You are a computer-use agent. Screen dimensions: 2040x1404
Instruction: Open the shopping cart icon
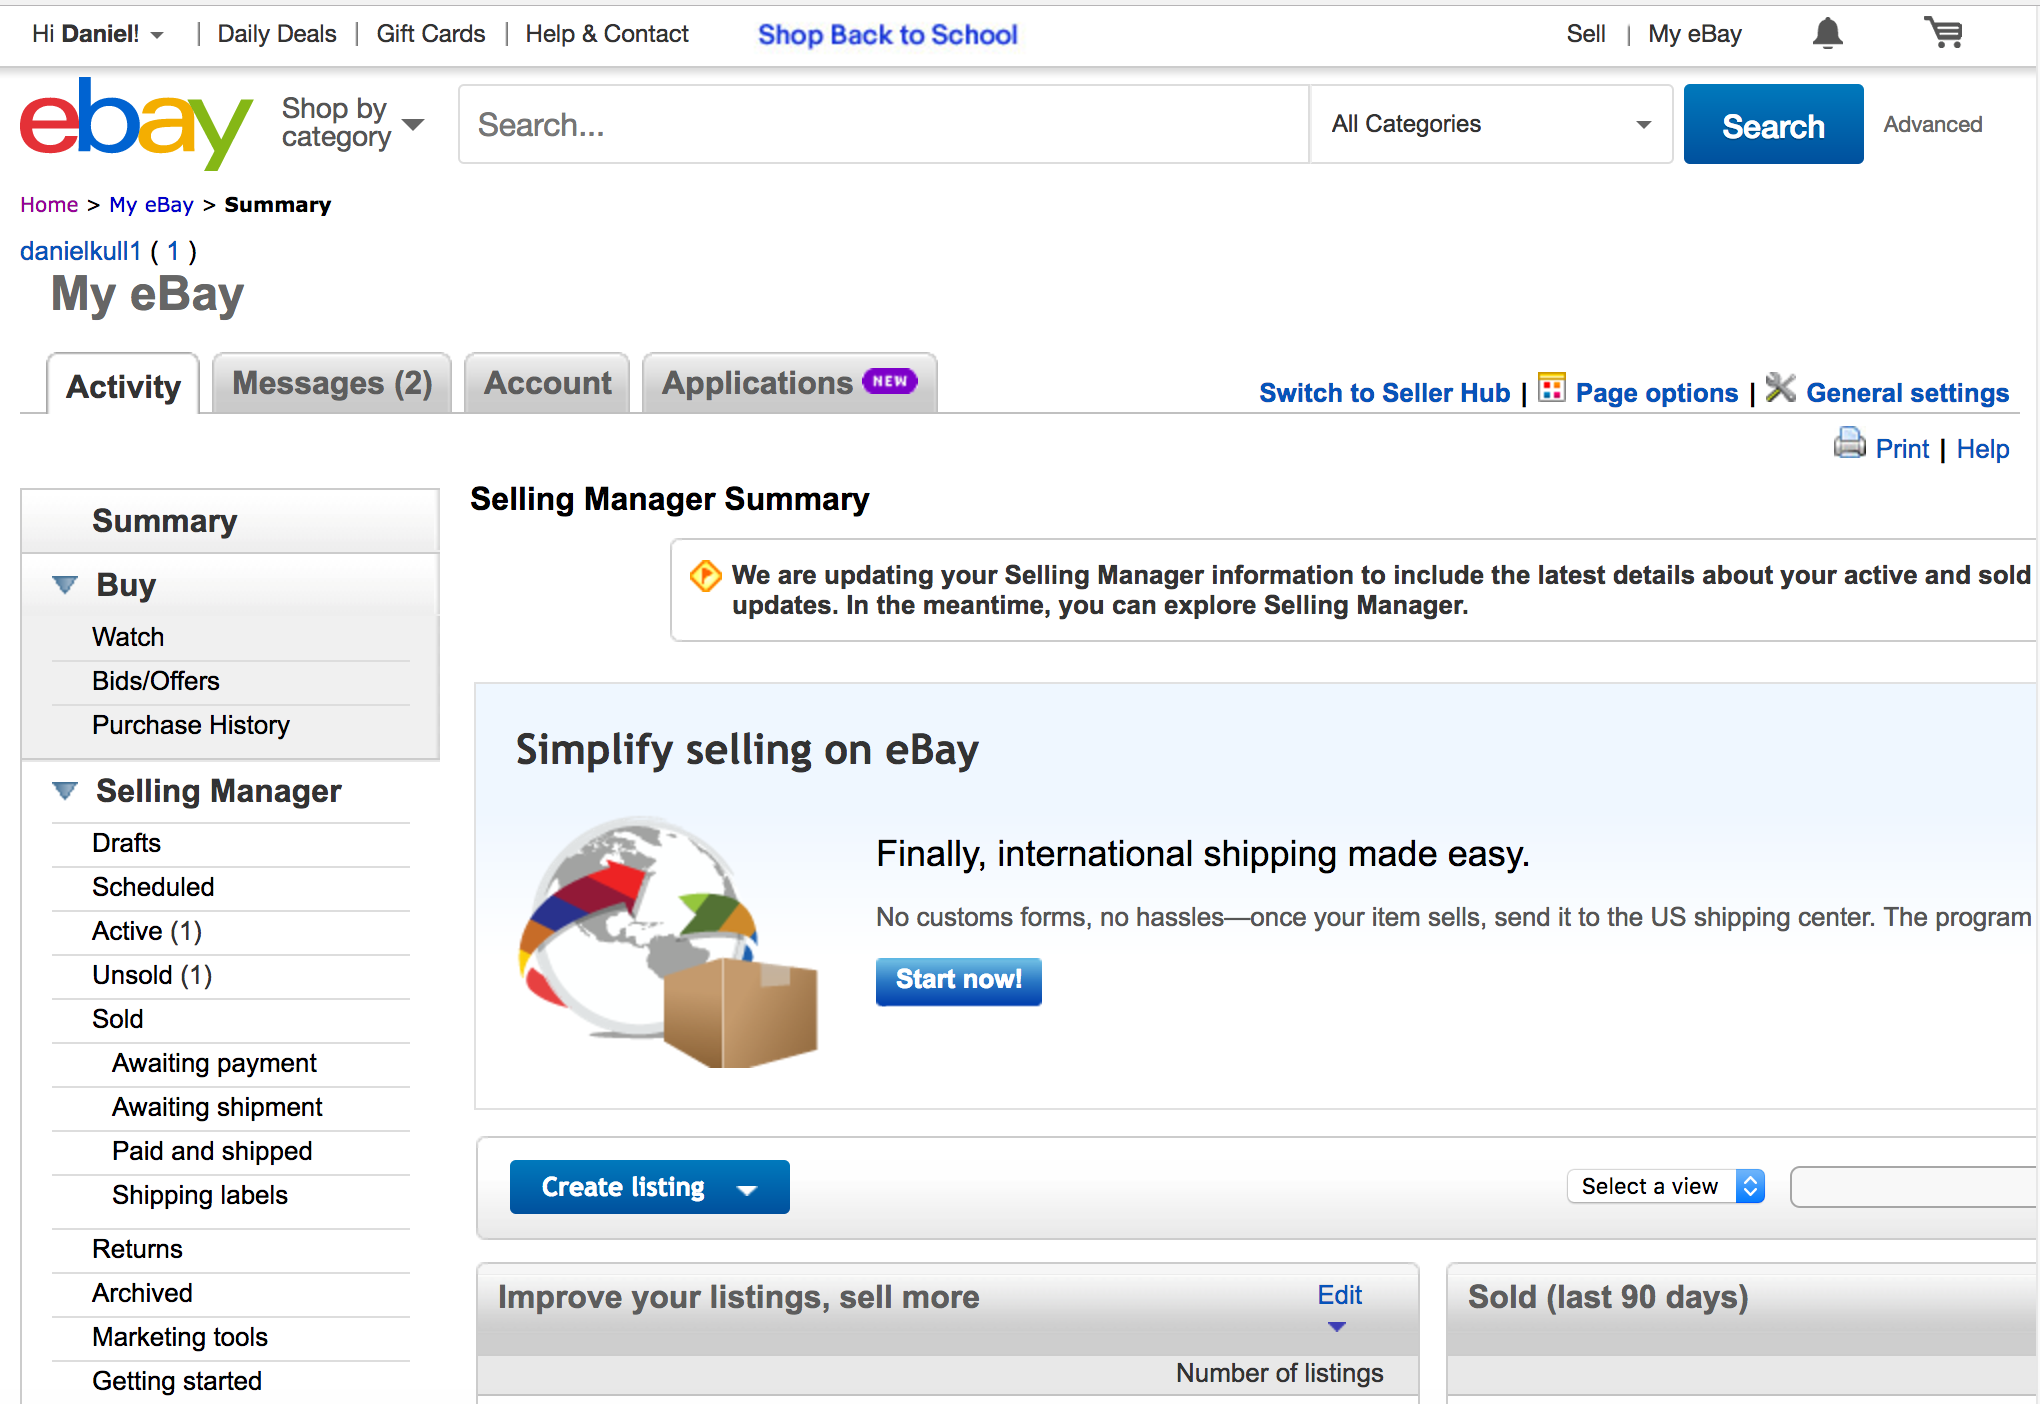pyautogui.click(x=1943, y=33)
